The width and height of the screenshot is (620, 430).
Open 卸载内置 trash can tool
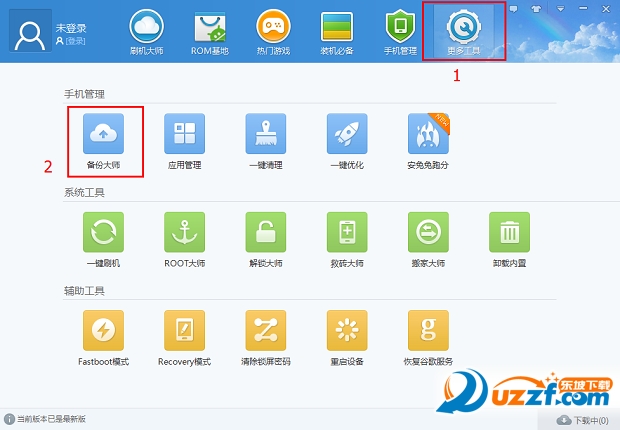[x=509, y=232]
